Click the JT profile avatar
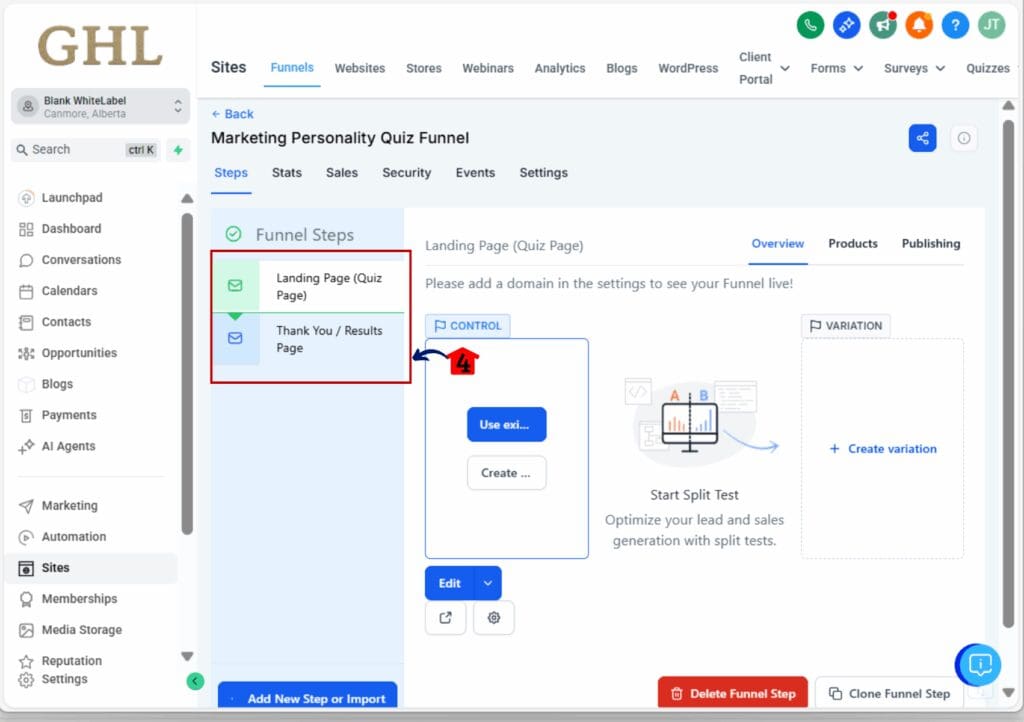The image size is (1024, 722). coord(991,25)
